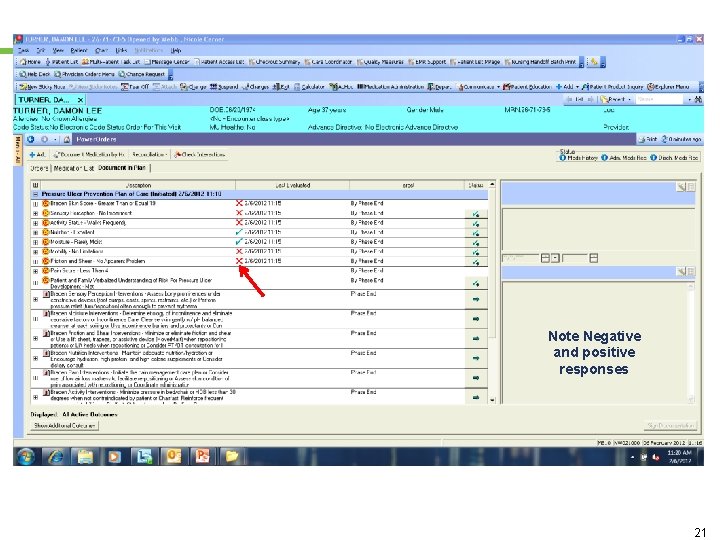Open Reconciliation dropdown
This screenshot has height=540, width=720.
(149, 155)
